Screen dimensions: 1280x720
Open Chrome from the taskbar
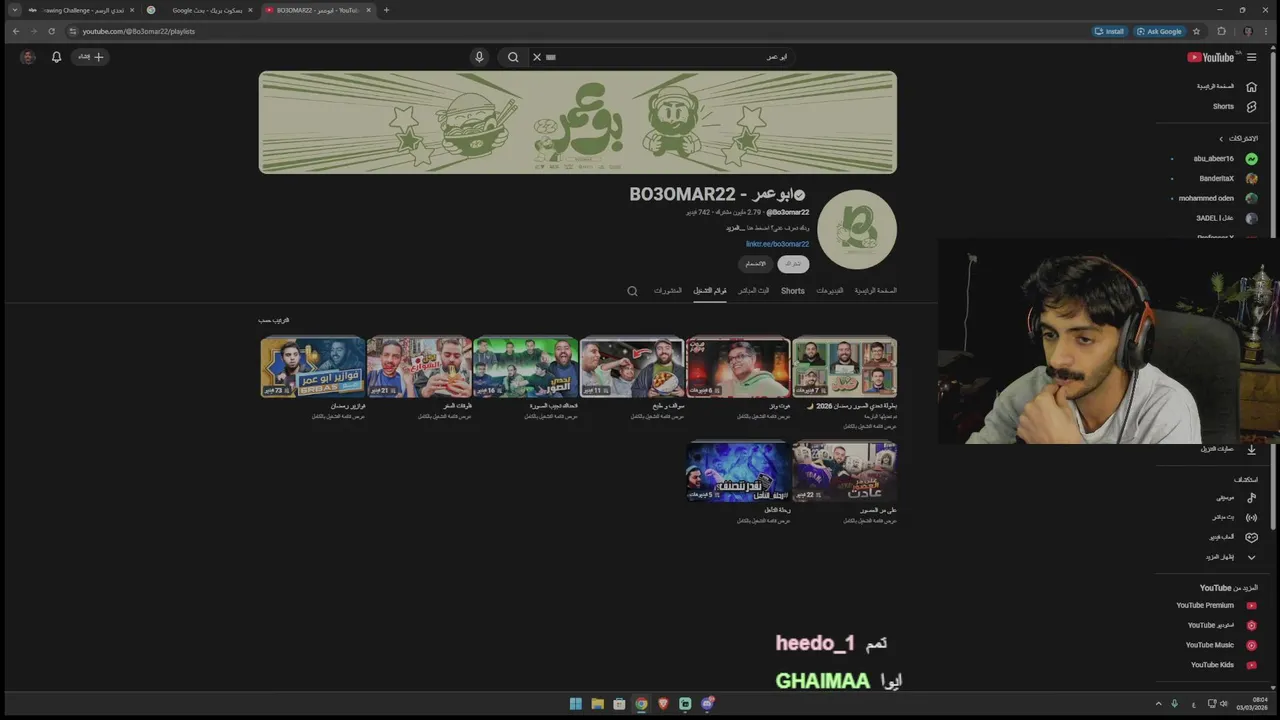point(641,704)
